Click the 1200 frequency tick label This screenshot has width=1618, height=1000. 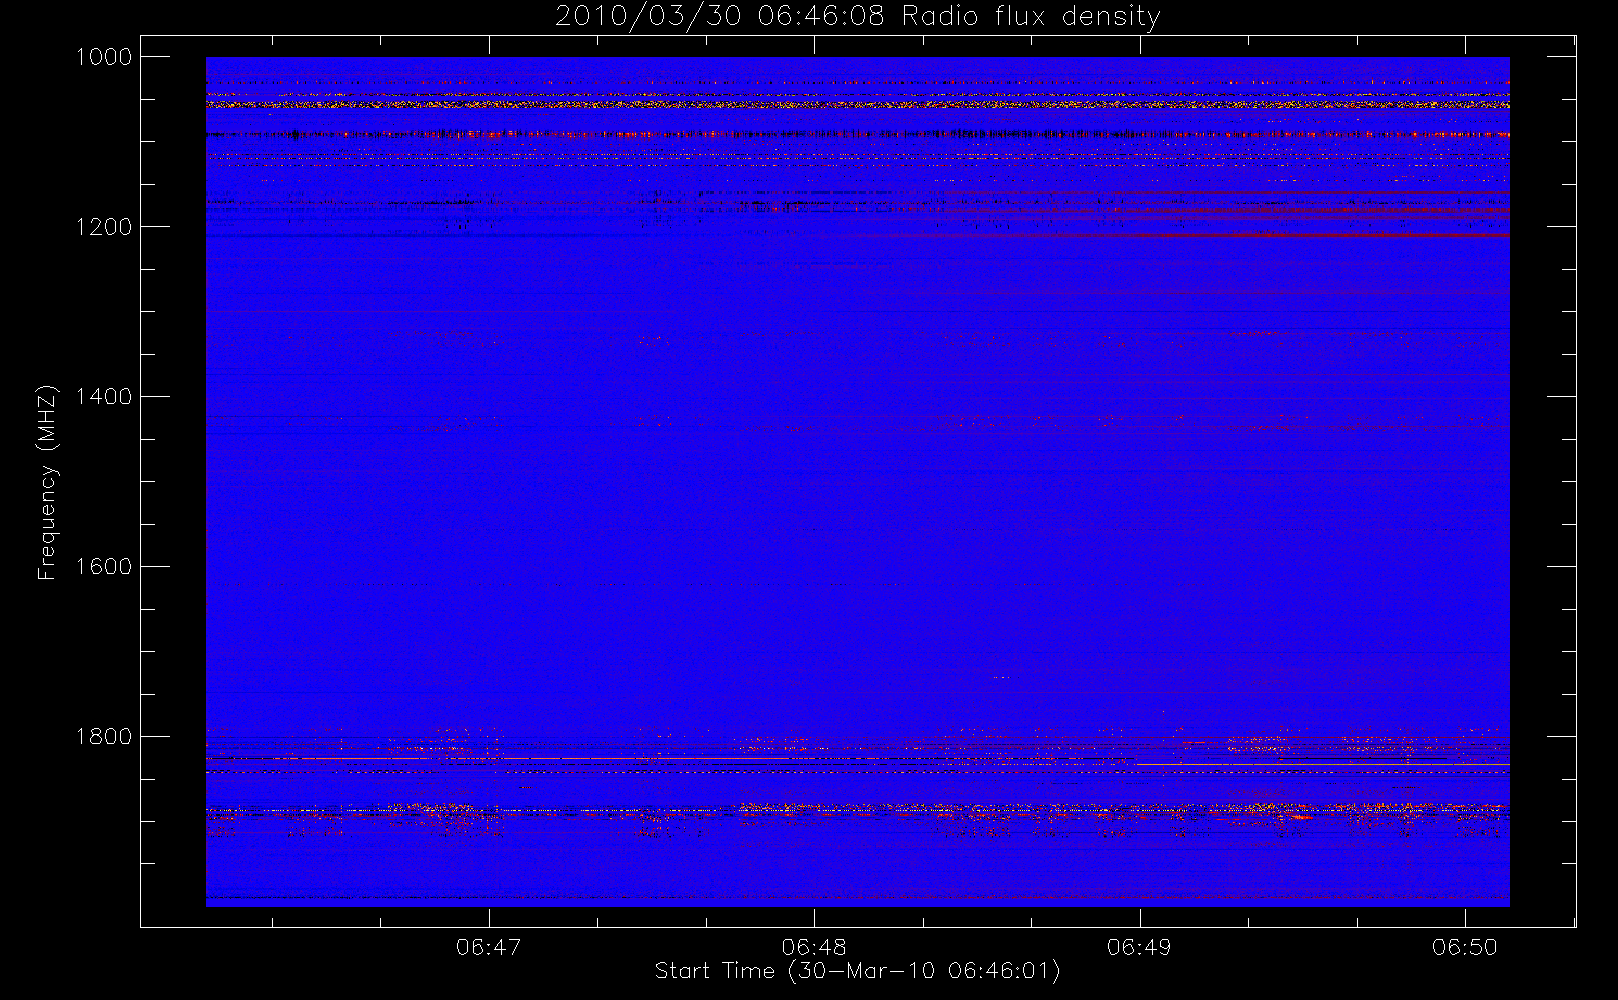coord(104,227)
